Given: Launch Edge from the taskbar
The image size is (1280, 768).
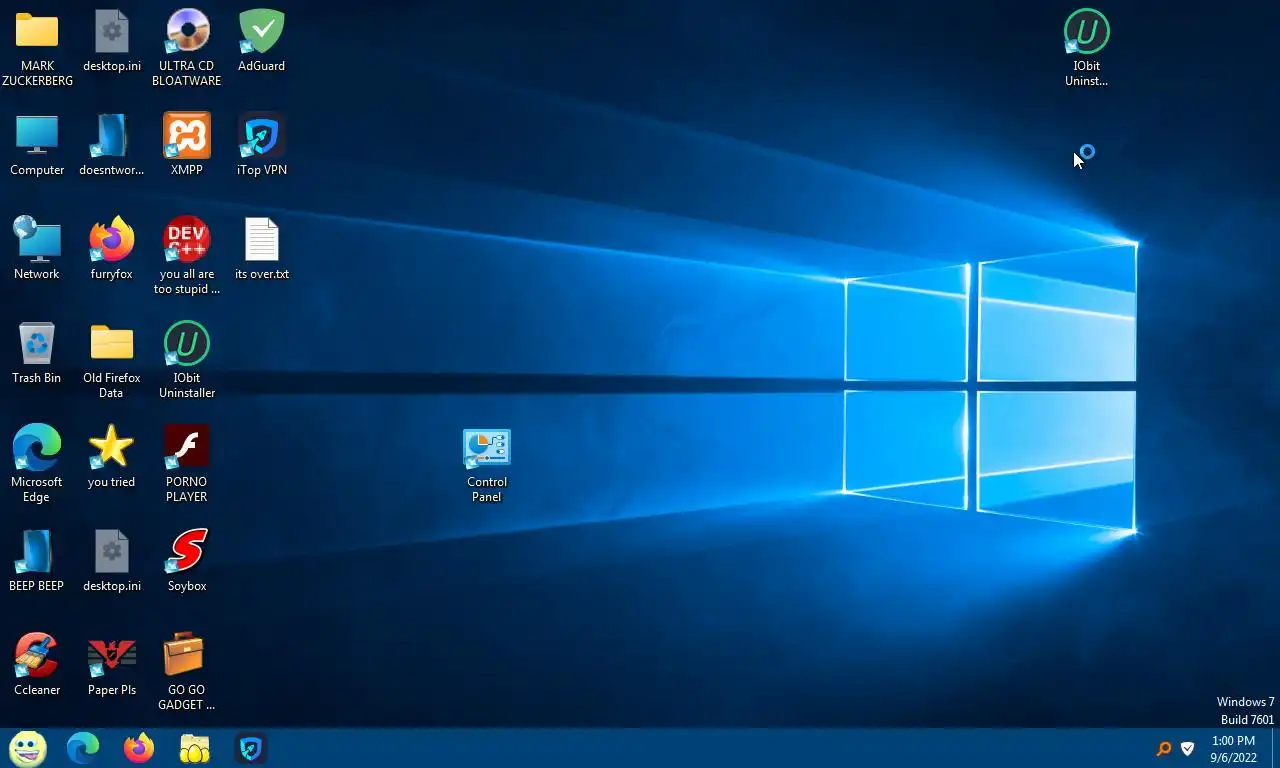Looking at the screenshot, I should coord(83,748).
